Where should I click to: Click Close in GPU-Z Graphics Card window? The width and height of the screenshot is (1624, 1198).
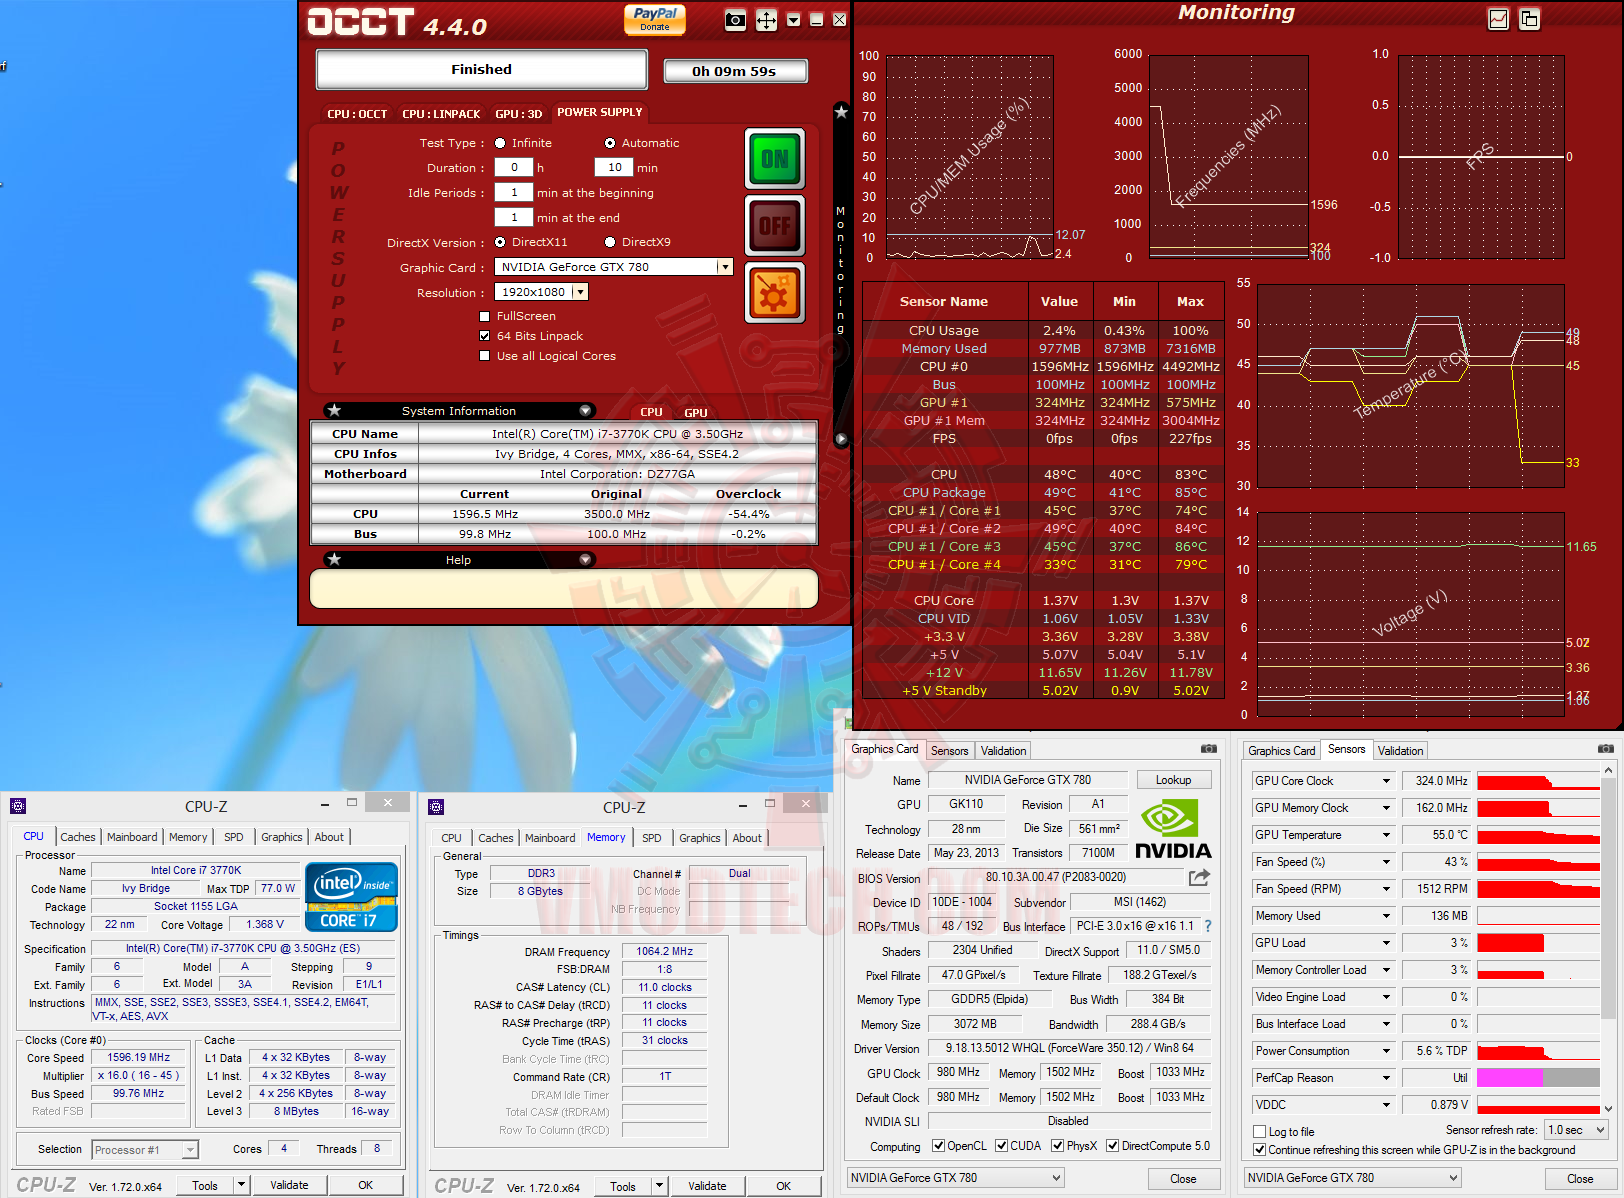(1183, 1179)
